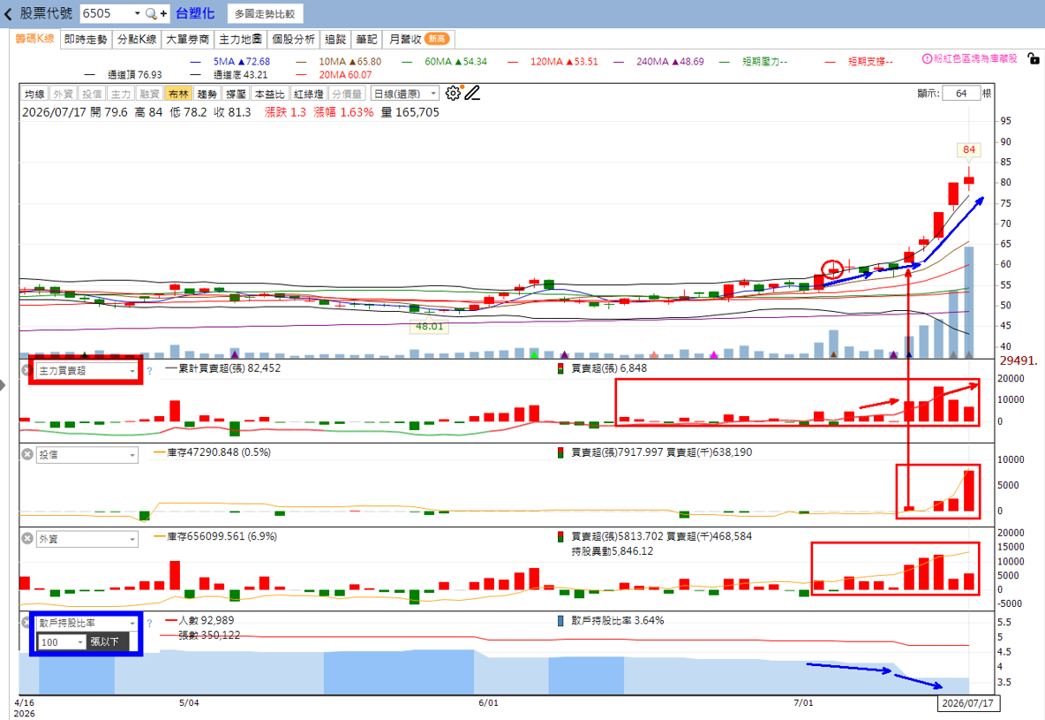Click the plus icon next to the stock search
1045x720 pixels.
pyautogui.click(x=163, y=13)
